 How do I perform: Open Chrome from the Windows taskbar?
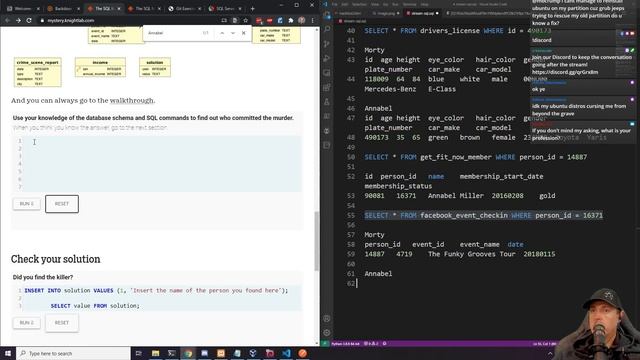tap(188, 353)
